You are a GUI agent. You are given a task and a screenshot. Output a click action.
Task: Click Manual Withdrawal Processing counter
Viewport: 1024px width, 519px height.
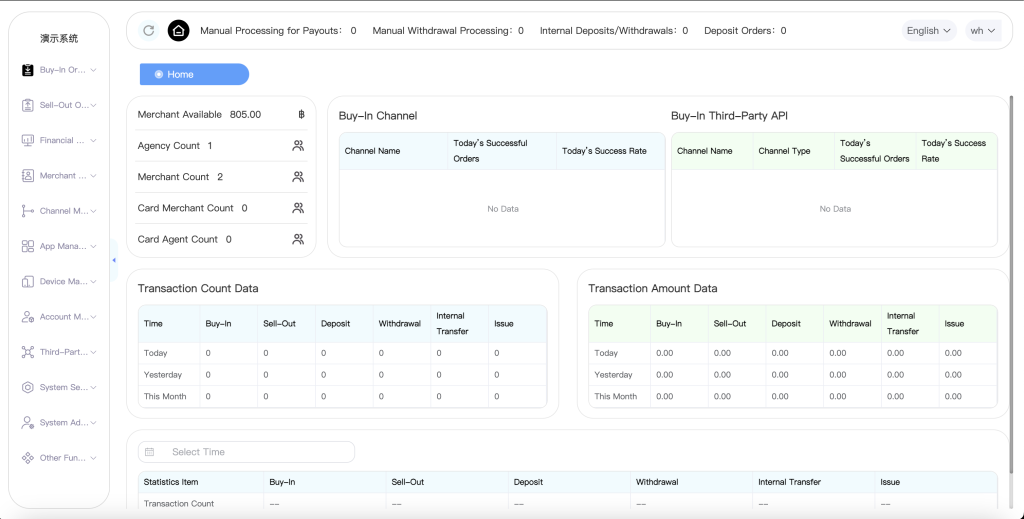448,31
